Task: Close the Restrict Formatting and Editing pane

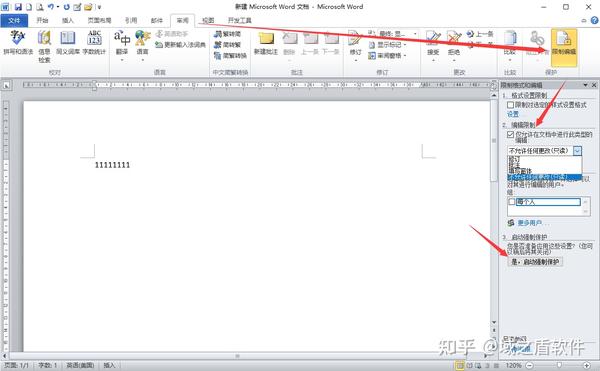Action: coord(594,85)
